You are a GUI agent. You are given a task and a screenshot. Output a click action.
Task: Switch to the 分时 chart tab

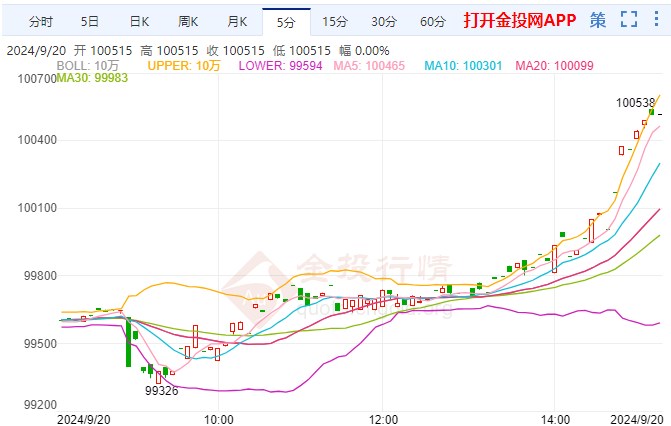[41, 21]
